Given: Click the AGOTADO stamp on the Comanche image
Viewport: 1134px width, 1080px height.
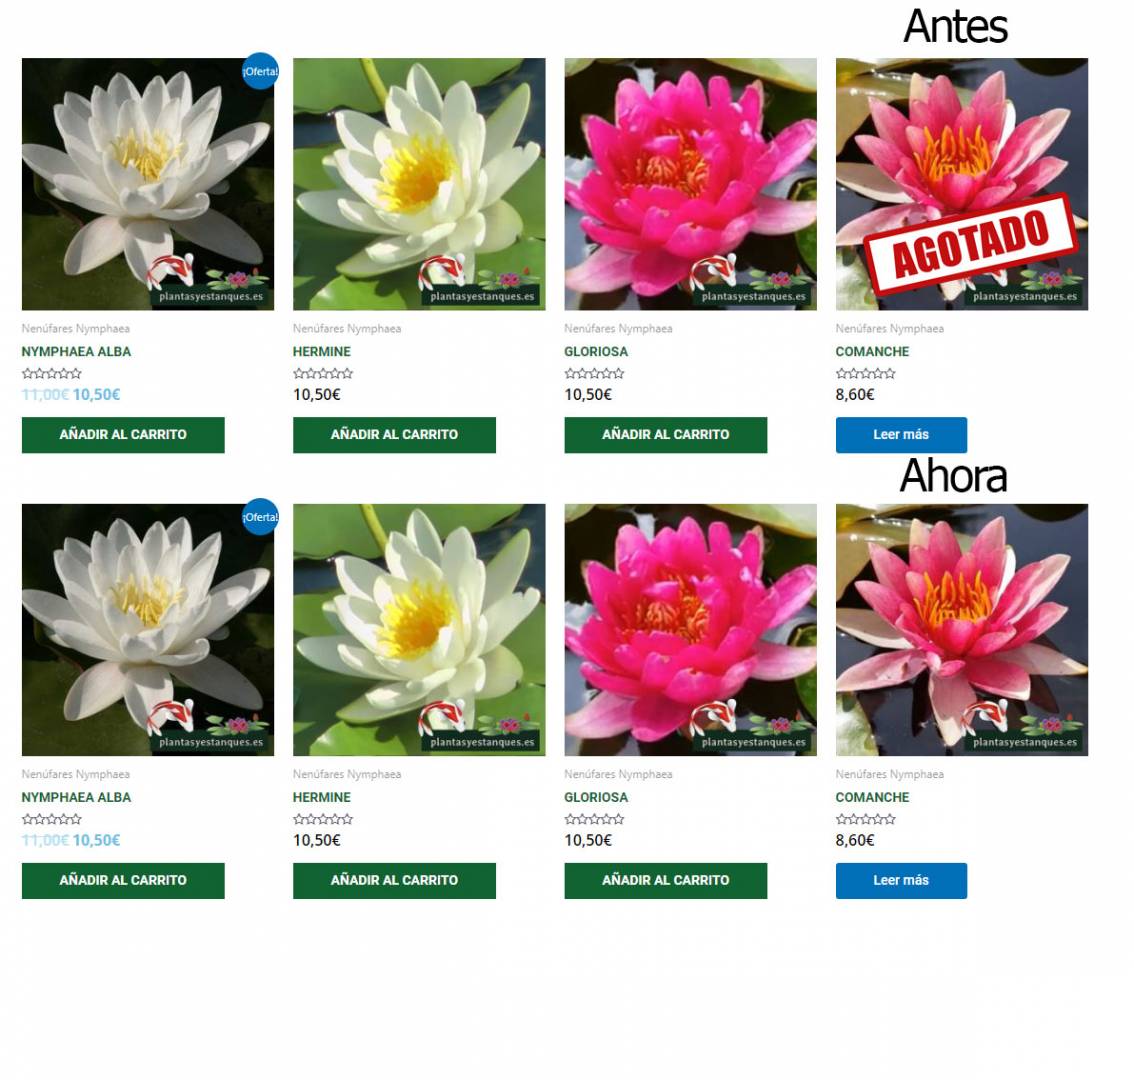Looking at the screenshot, I should [971, 244].
